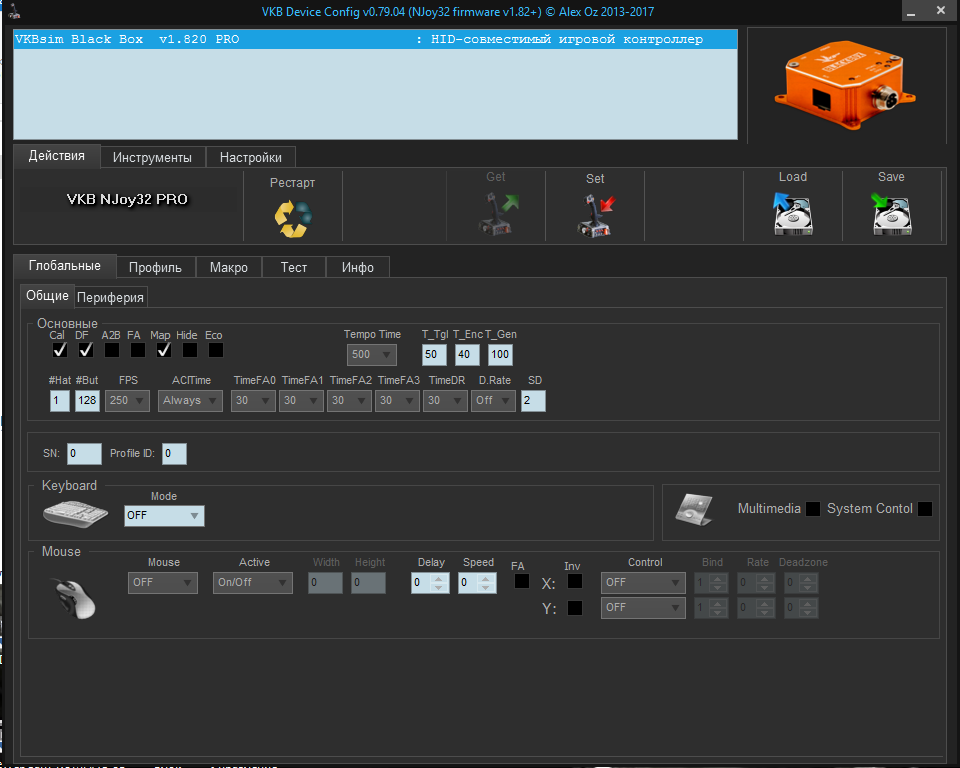
Task: Switch to the Макро tab
Action: [229, 268]
